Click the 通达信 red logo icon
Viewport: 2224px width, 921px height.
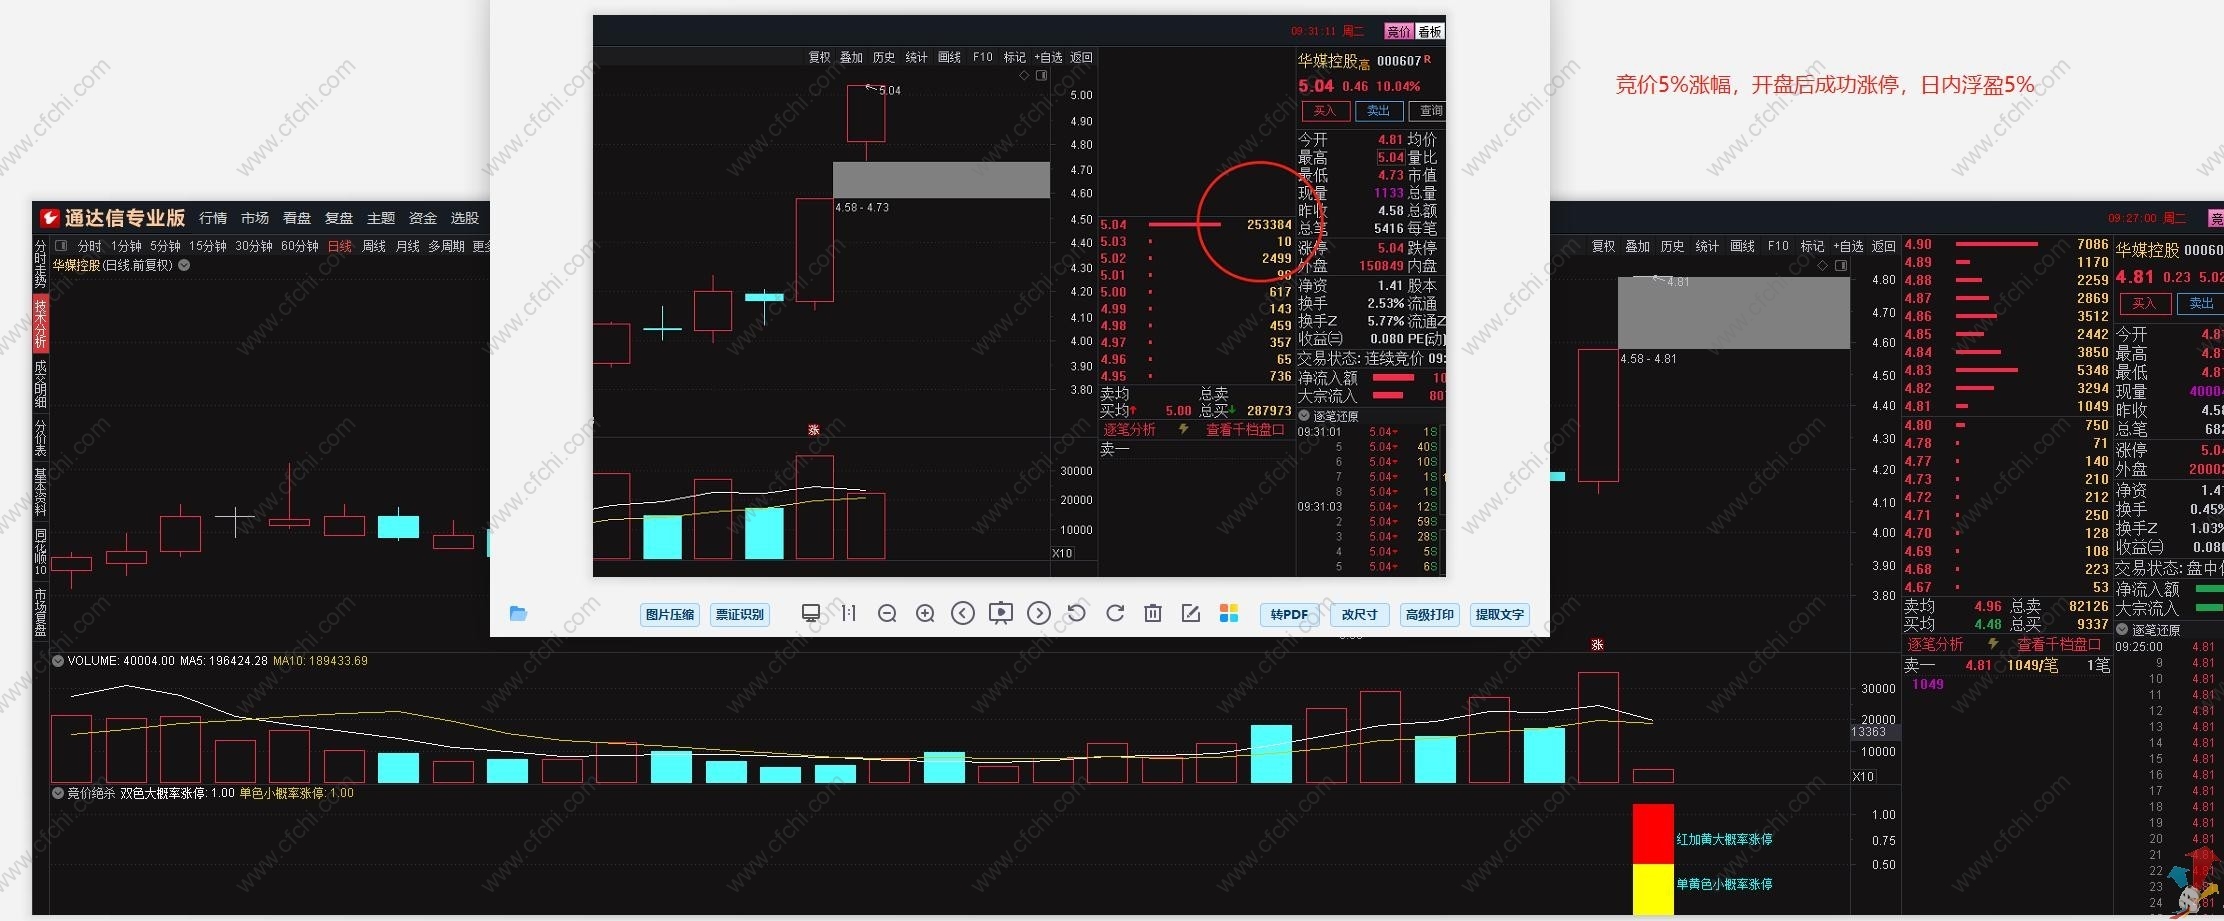pos(49,218)
